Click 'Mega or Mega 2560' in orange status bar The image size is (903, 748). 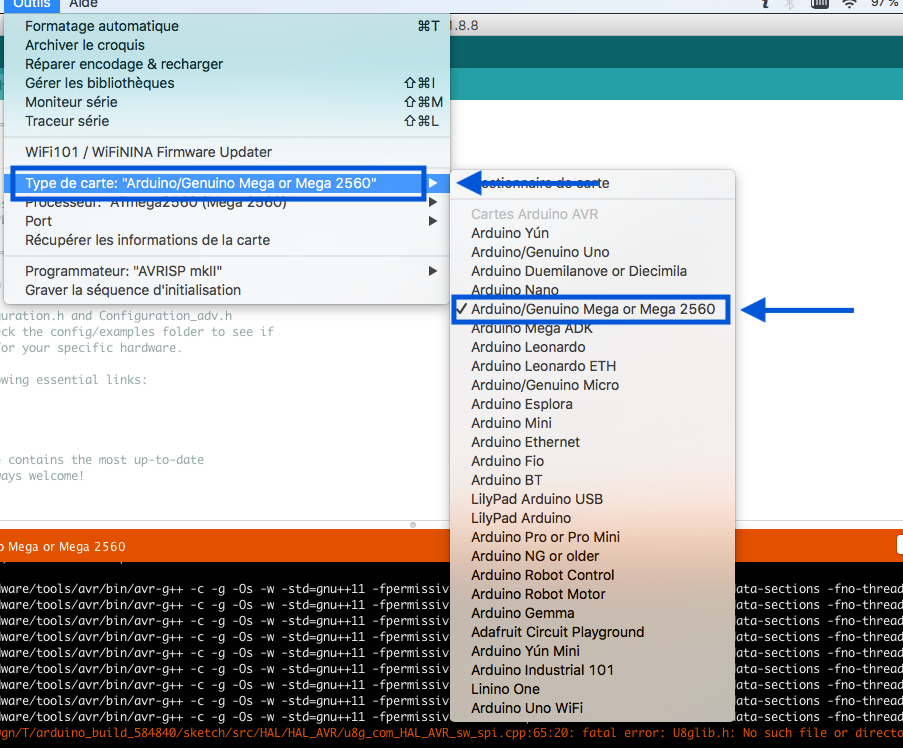point(67,546)
